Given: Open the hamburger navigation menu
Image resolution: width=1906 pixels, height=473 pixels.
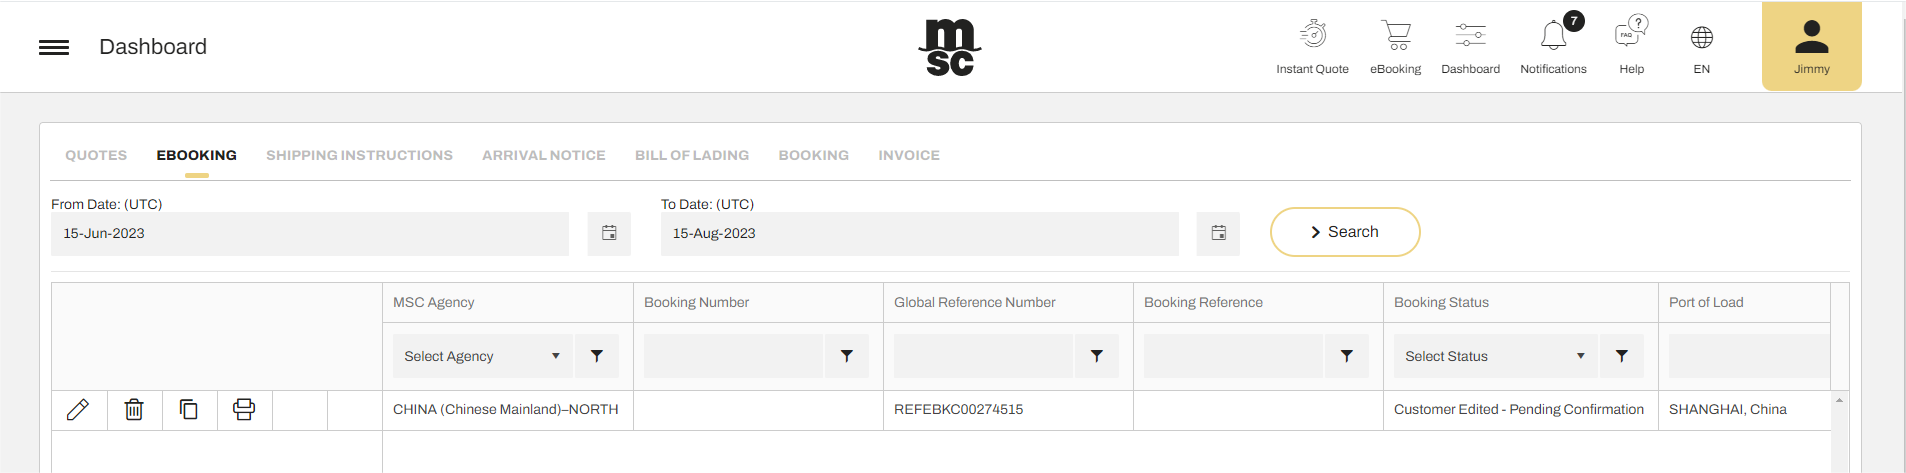Looking at the screenshot, I should coord(54,47).
